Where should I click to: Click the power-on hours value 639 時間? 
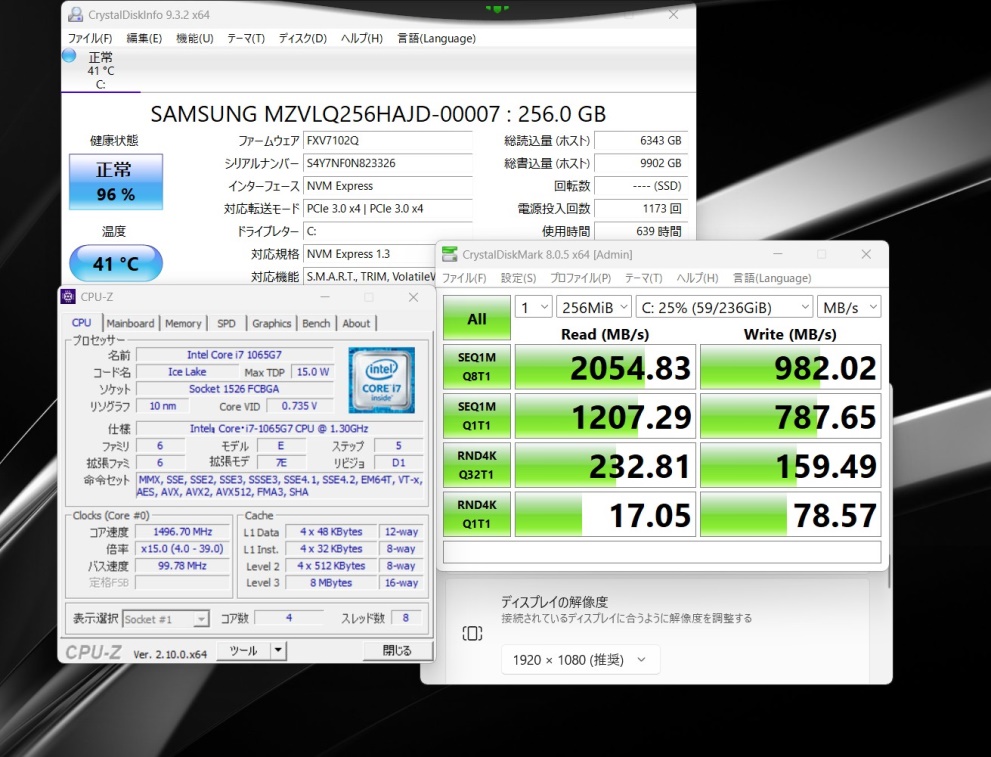tap(641, 231)
